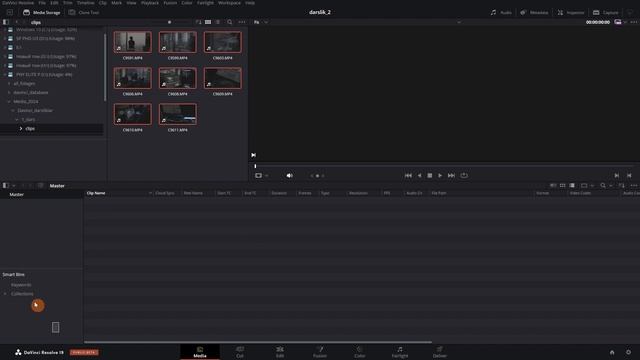
Task: Set mark out point in viewer
Action: 629,176
